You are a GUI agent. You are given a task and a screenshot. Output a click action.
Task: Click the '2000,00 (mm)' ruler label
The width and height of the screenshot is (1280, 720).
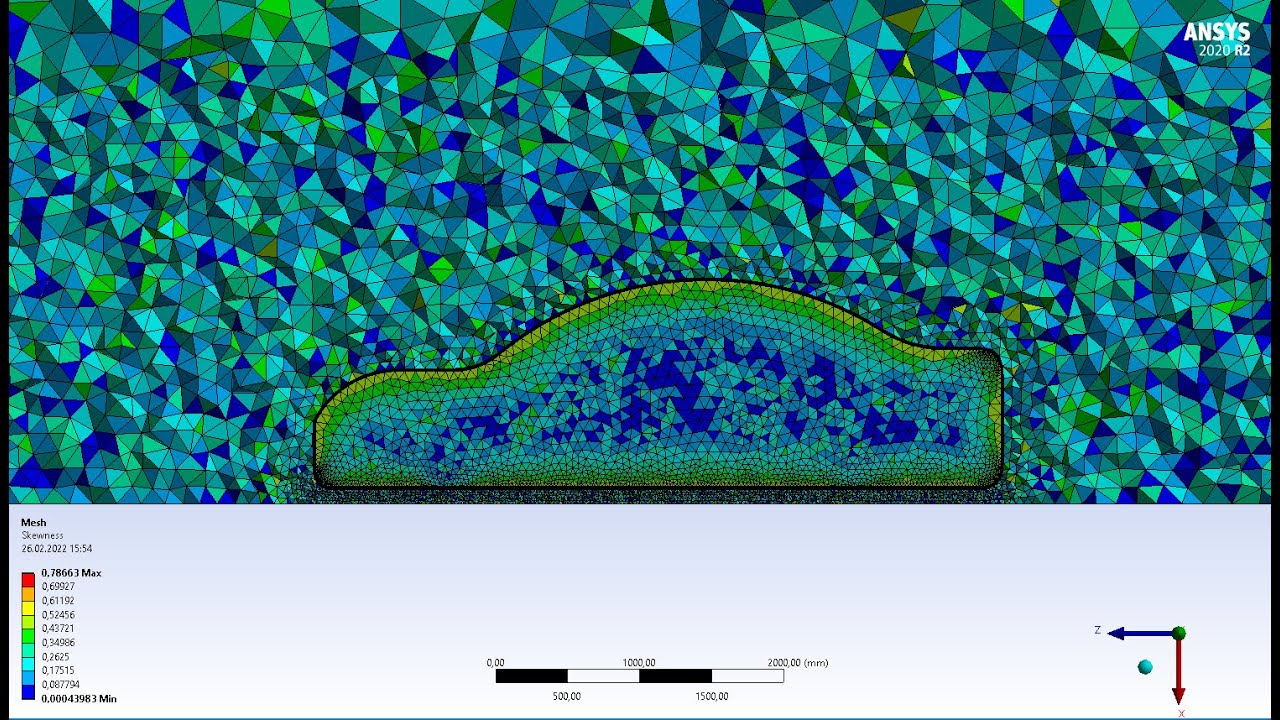pyautogui.click(x=798, y=663)
